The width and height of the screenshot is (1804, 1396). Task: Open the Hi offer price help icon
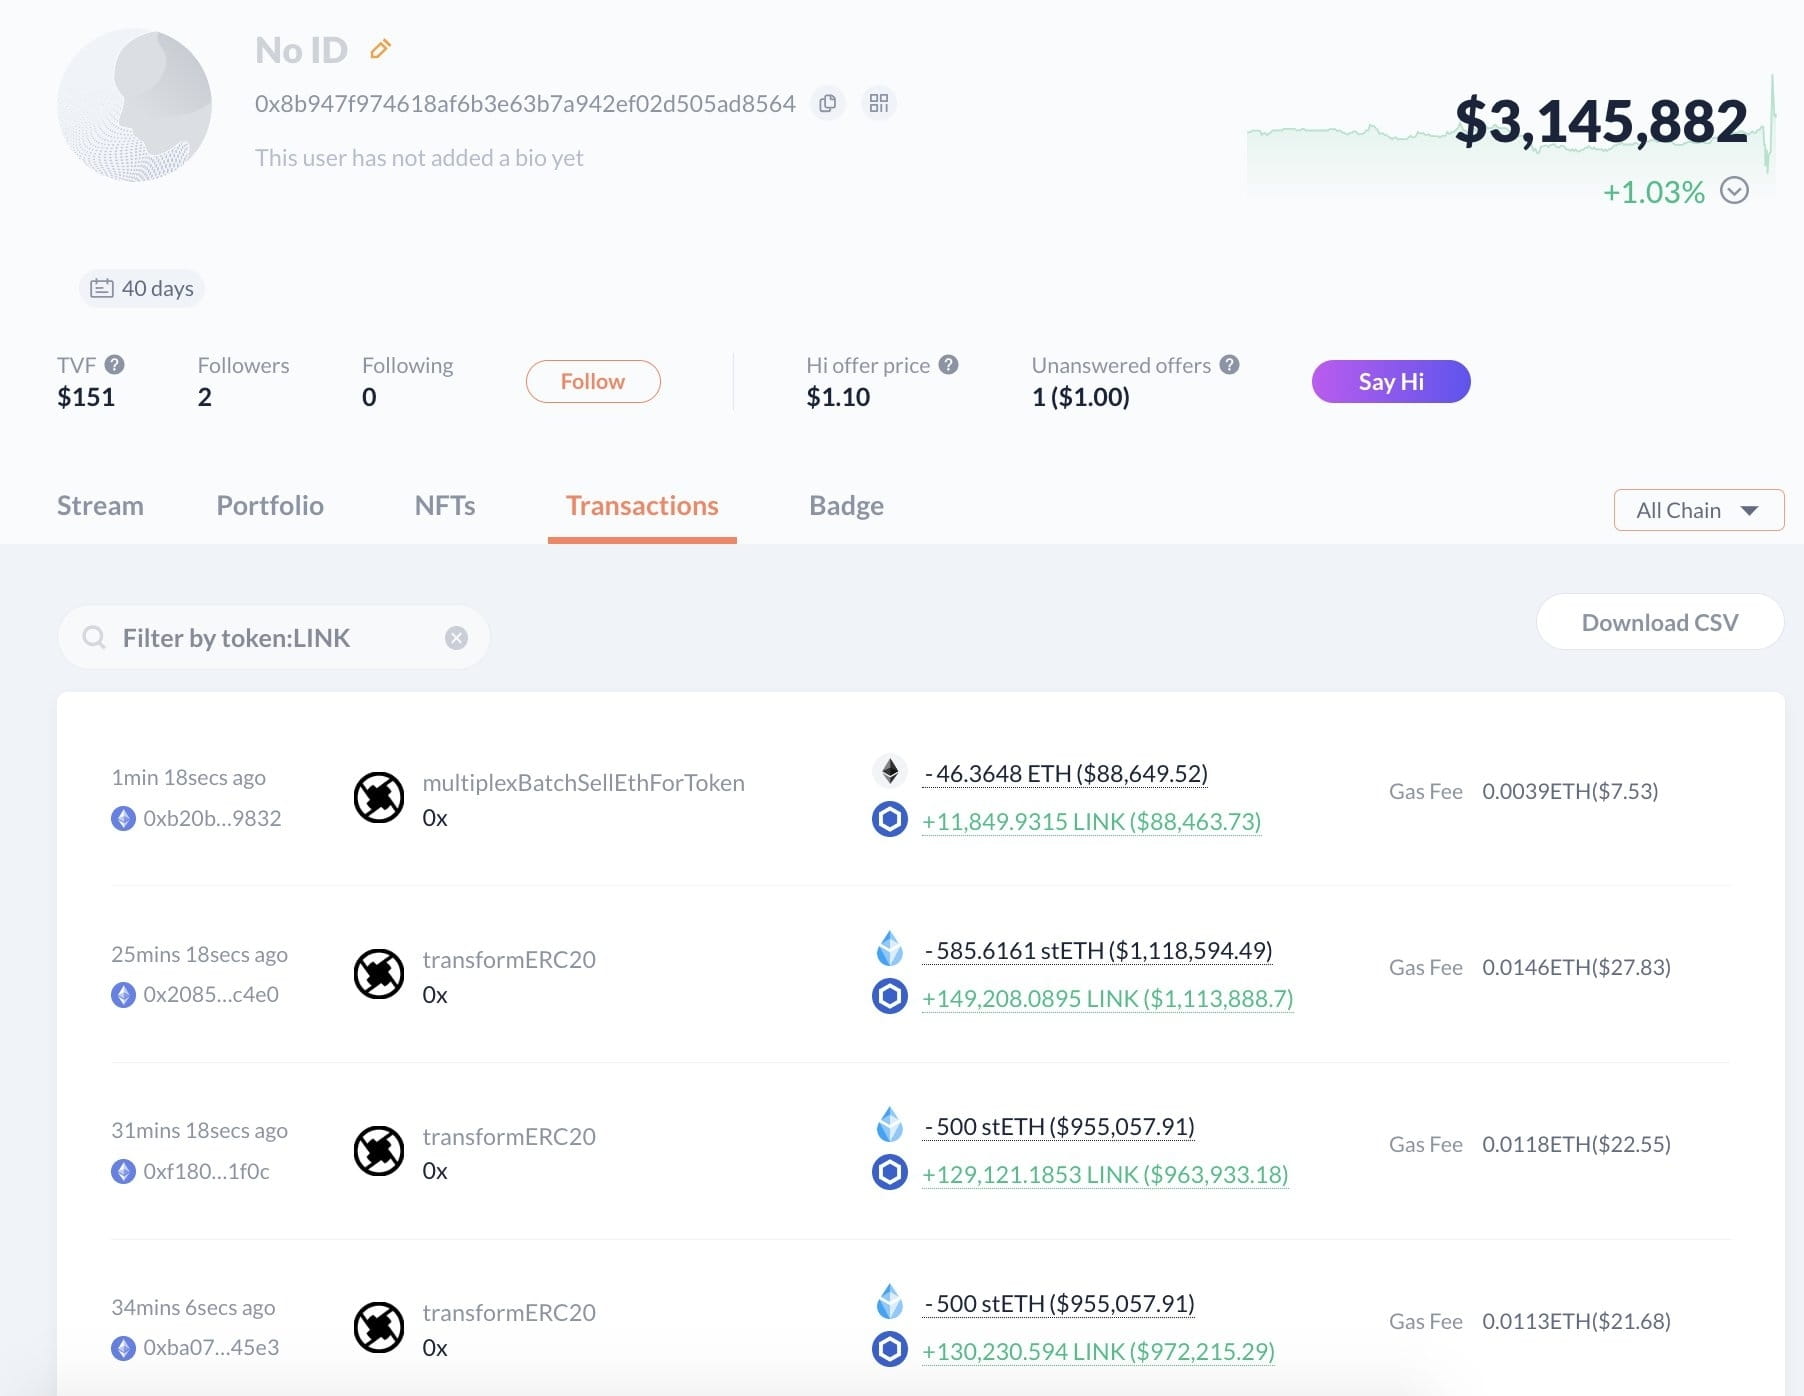[949, 365]
